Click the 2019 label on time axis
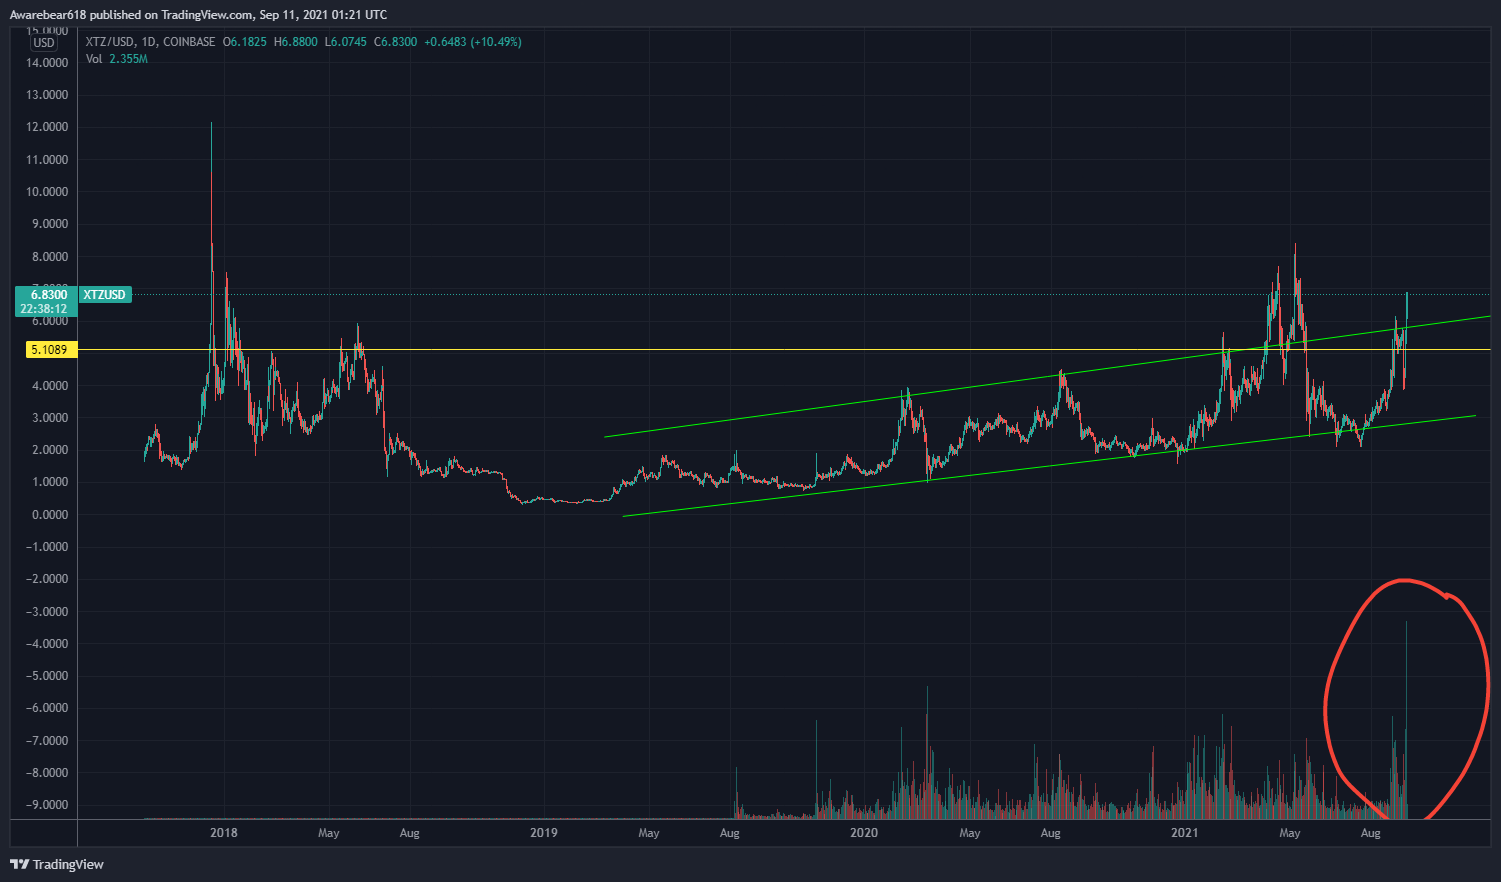 coord(543,833)
